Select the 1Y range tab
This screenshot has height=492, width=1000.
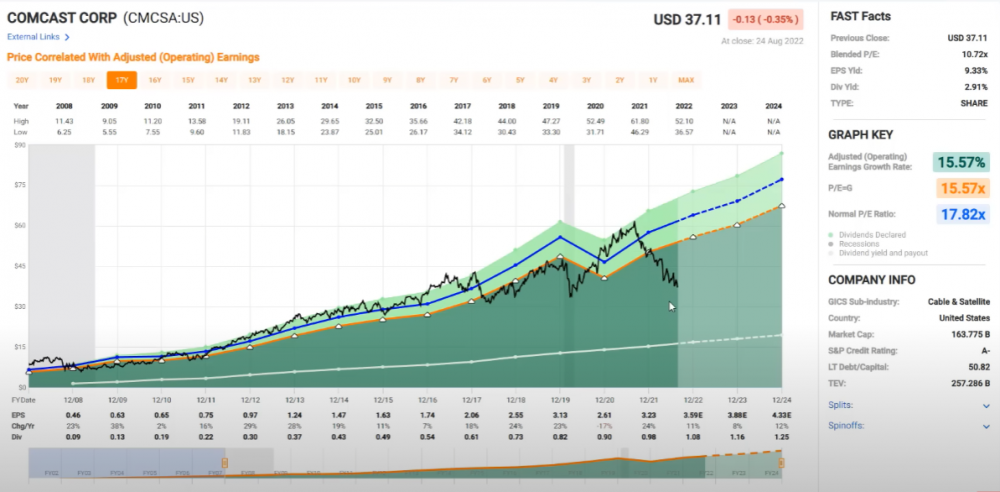pyautogui.click(x=652, y=80)
